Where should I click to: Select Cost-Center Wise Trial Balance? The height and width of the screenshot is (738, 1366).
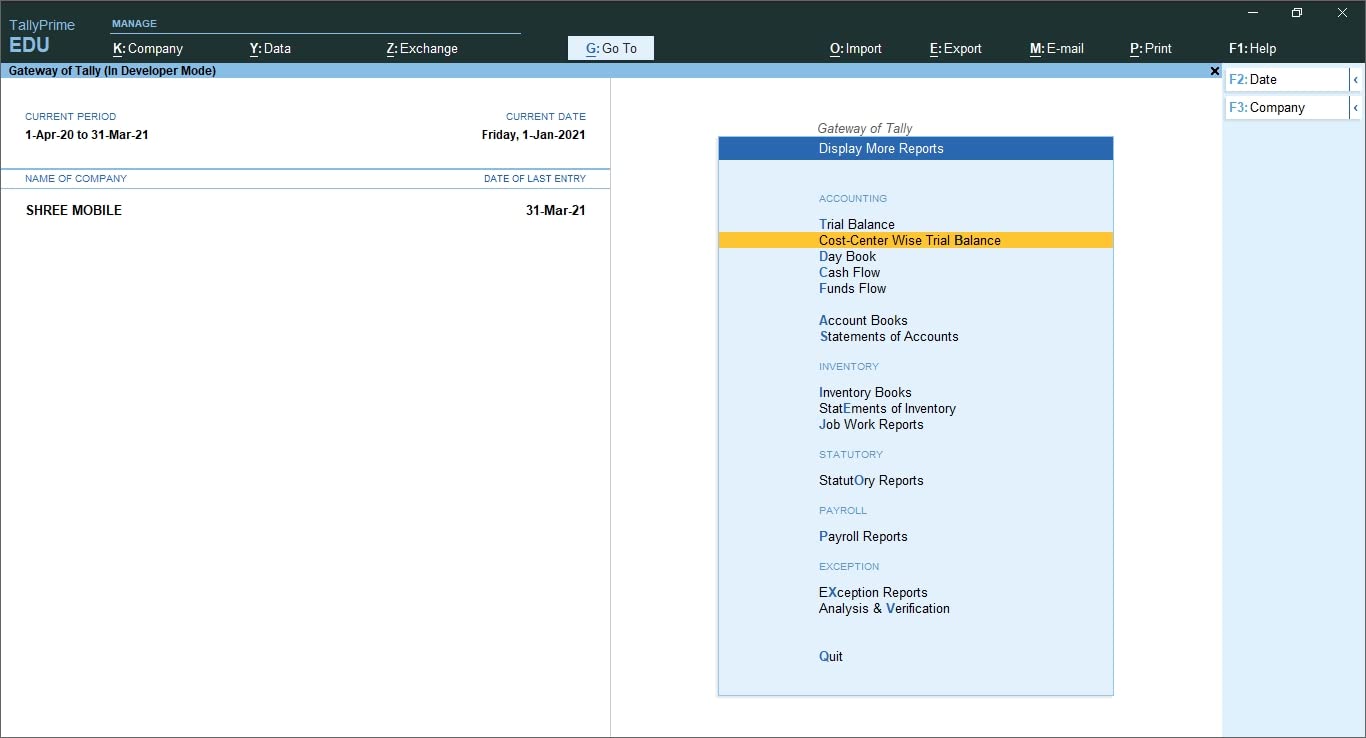[x=909, y=240]
